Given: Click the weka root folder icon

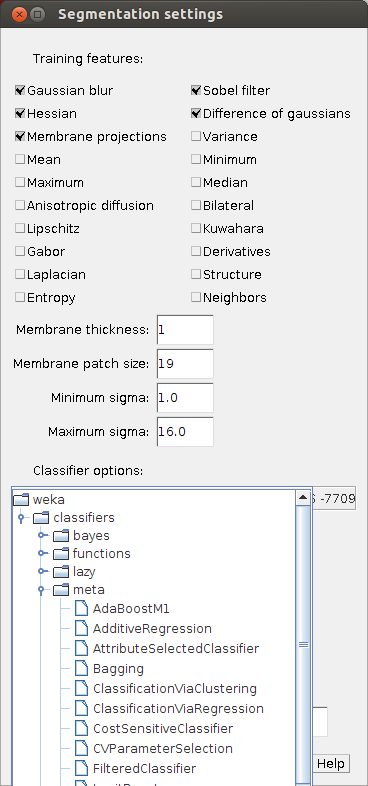Looking at the screenshot, I should pos(21,499).
